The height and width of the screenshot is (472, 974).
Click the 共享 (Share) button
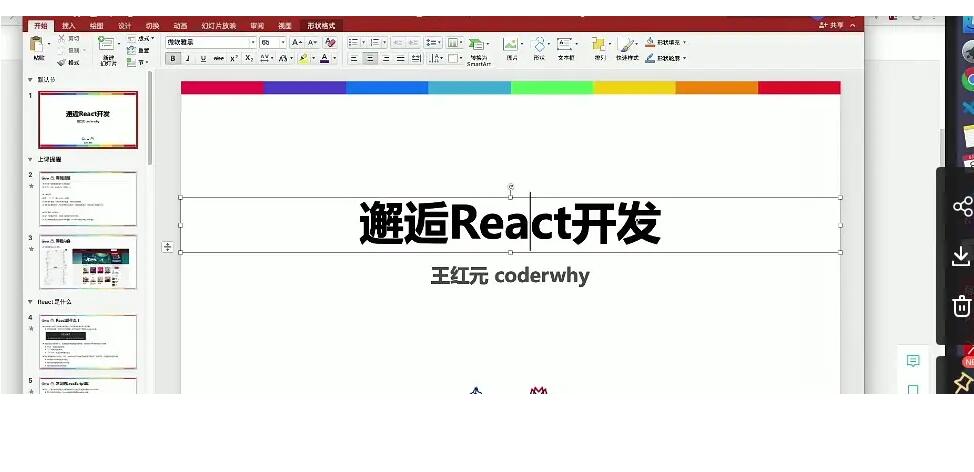tap(831, 25)
